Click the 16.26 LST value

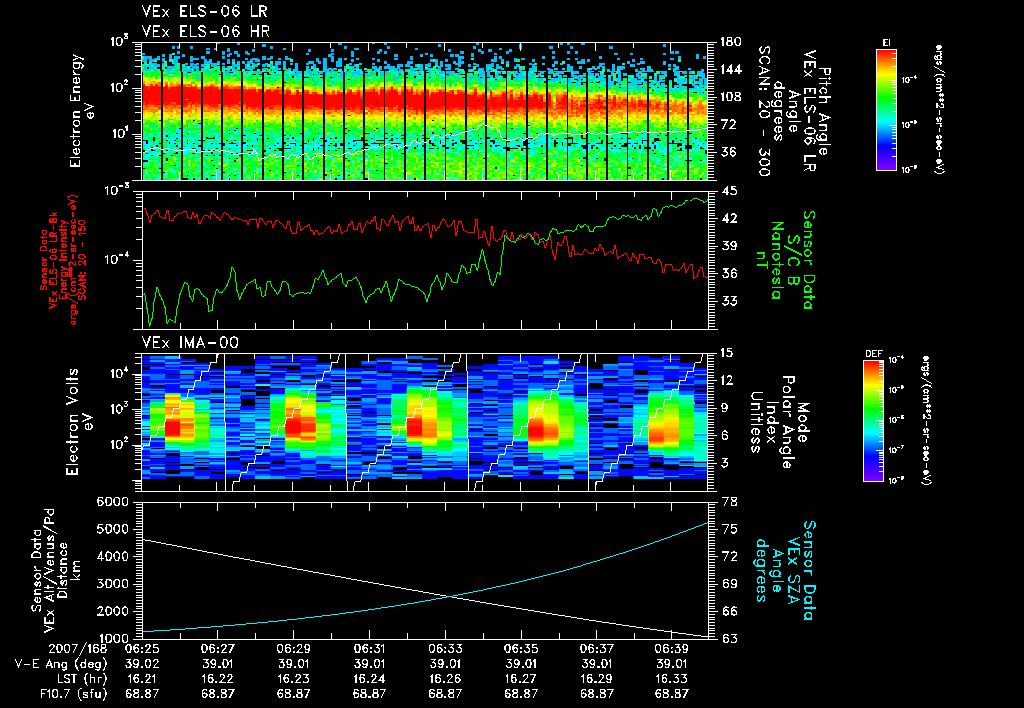(x=445, y=680)
